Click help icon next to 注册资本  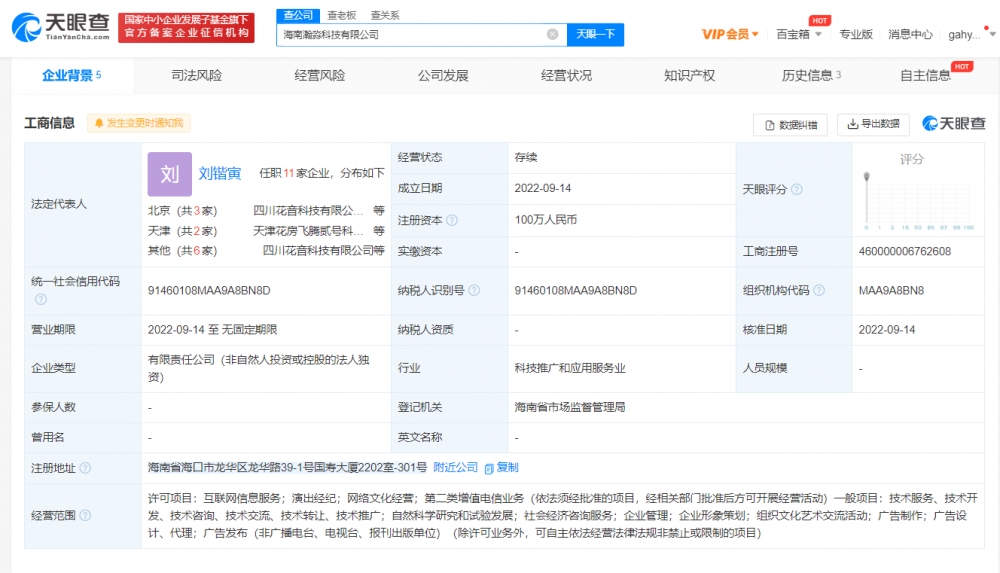pos(452,220)
